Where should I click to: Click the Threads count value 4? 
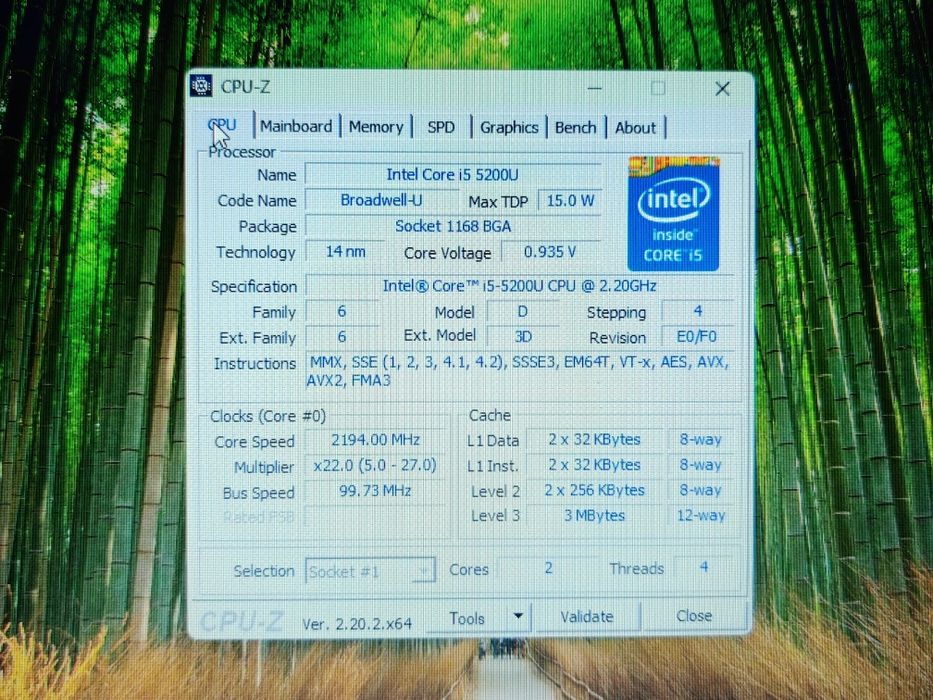point(705,567)
